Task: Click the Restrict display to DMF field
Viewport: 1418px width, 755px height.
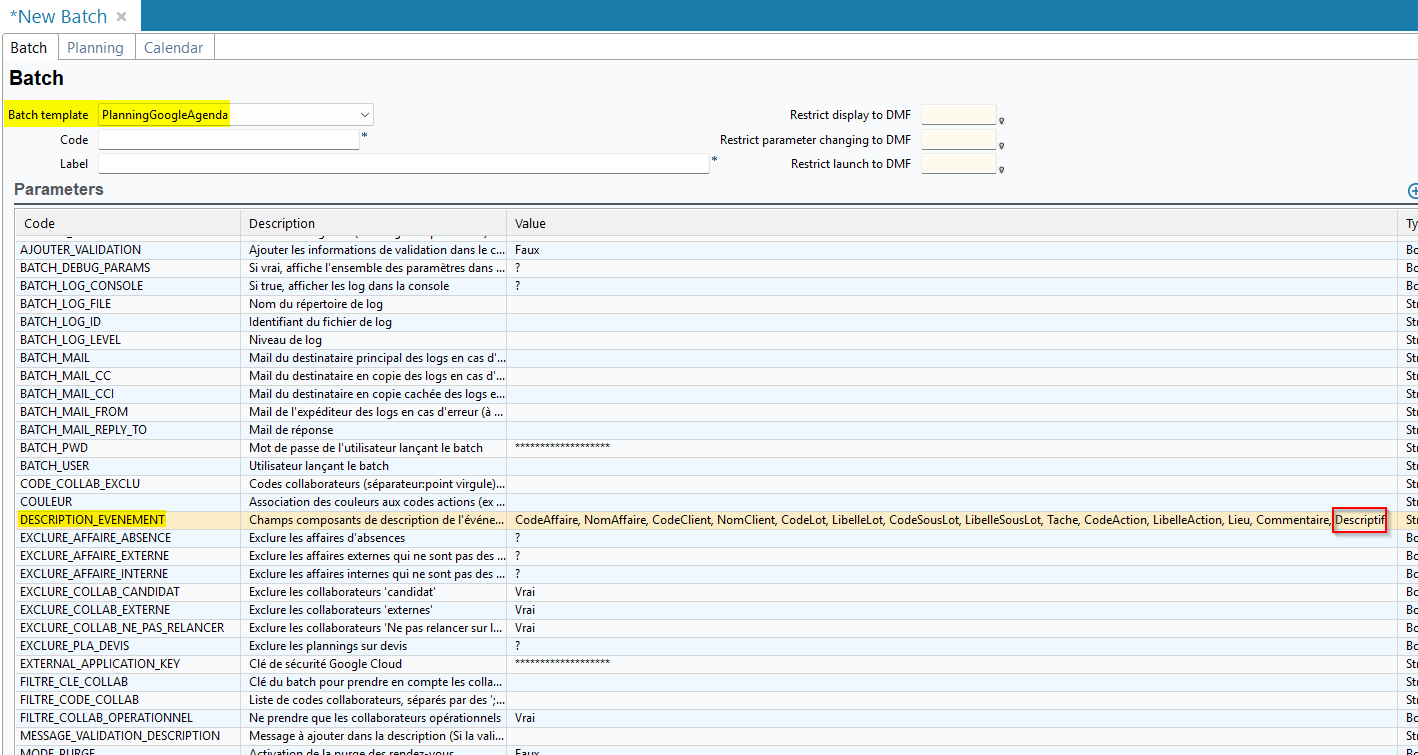Action: (958, 115)
